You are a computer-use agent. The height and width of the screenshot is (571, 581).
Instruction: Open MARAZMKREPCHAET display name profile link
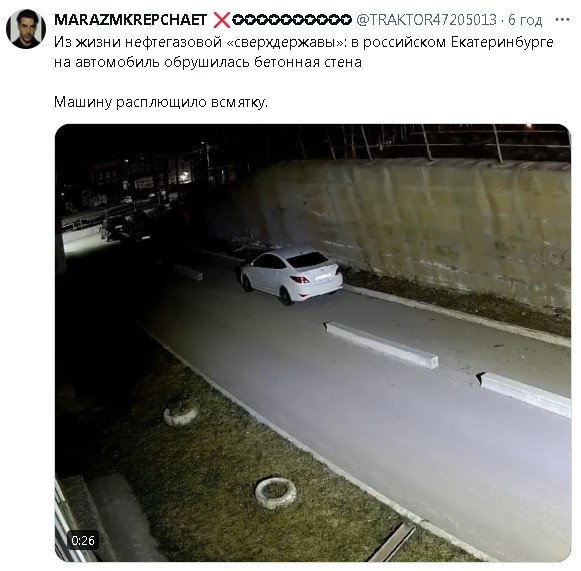tap(130, 20)
